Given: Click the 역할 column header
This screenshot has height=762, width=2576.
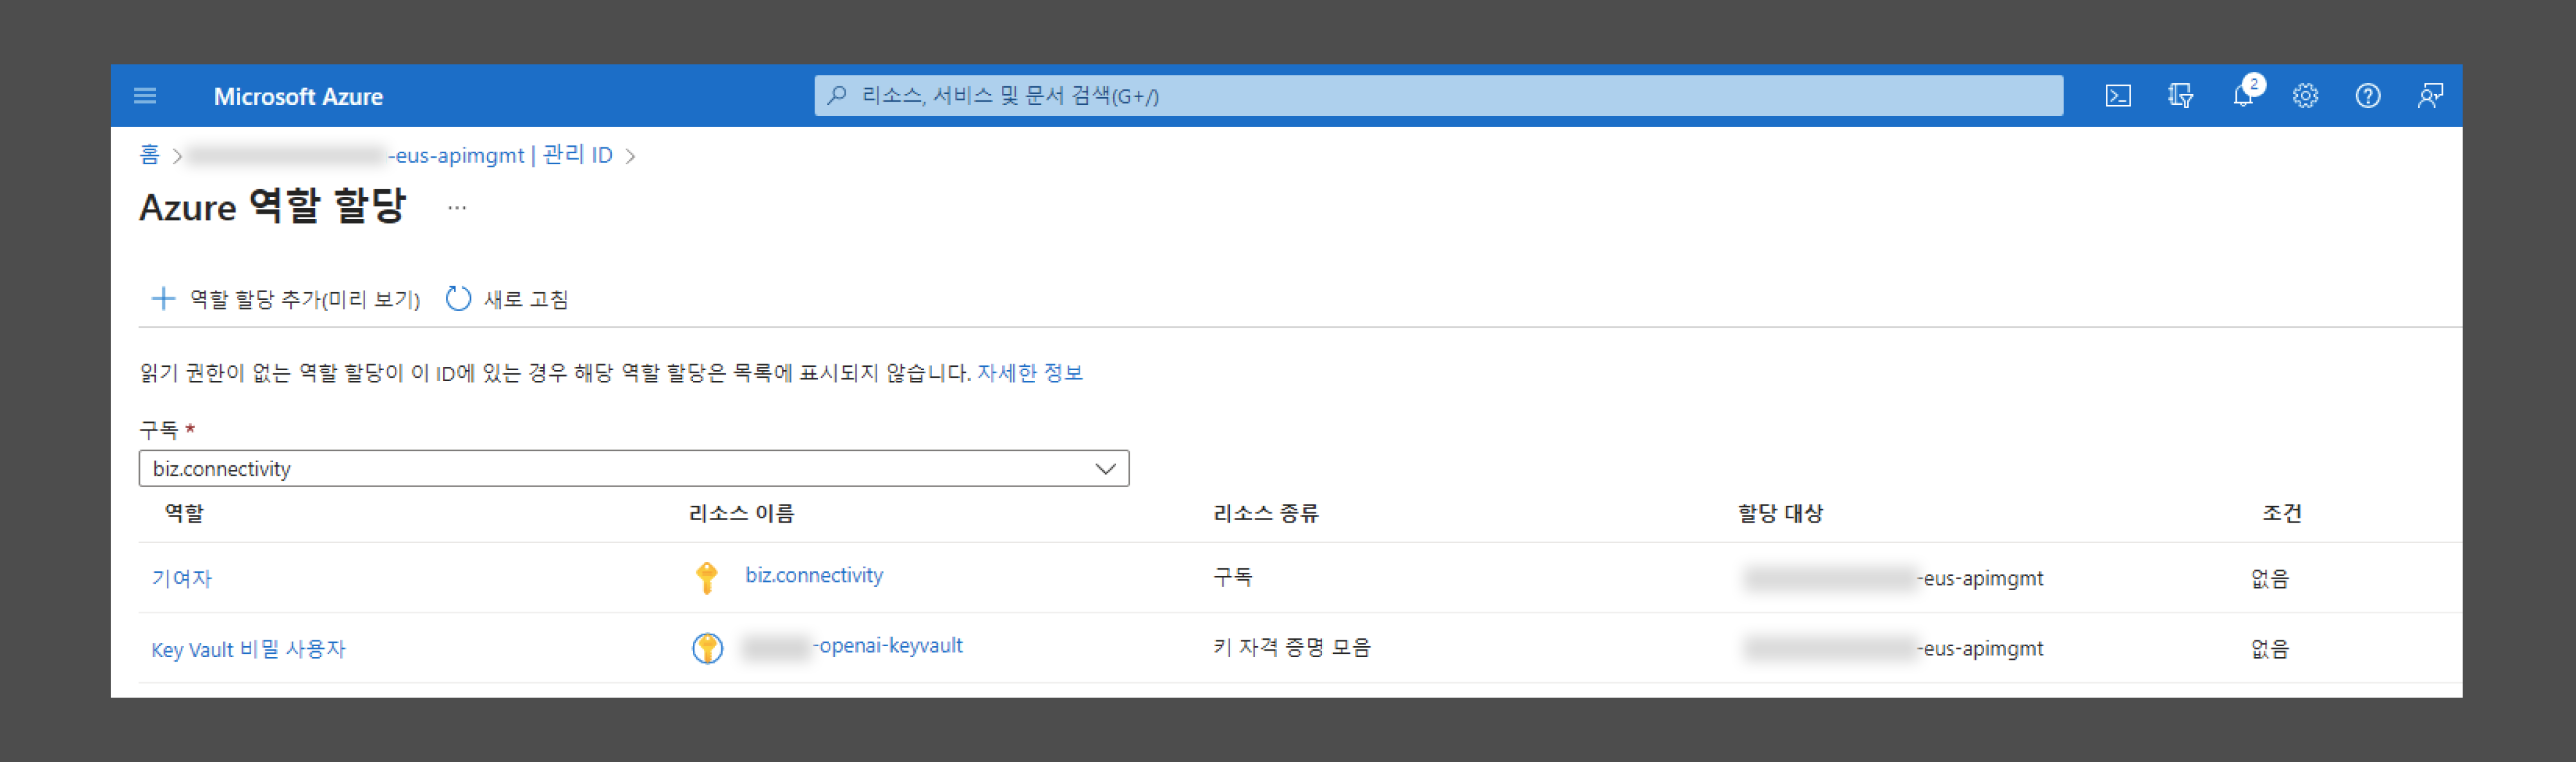Looking at the screenshot, I should pyautogui.click(x=184, y=513).
